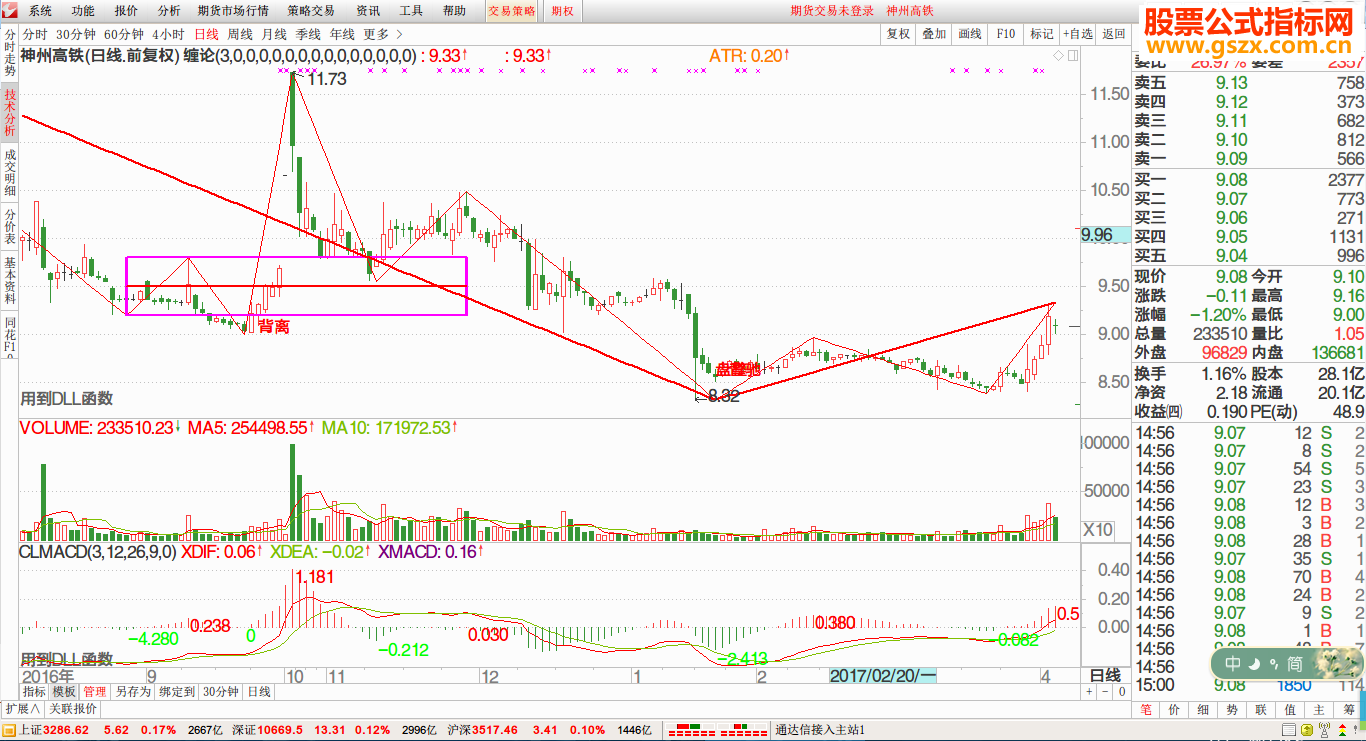Viewport: 1366px width, 741px height.
Task: Expand the 扩展∧ panel
Action: 22,708
